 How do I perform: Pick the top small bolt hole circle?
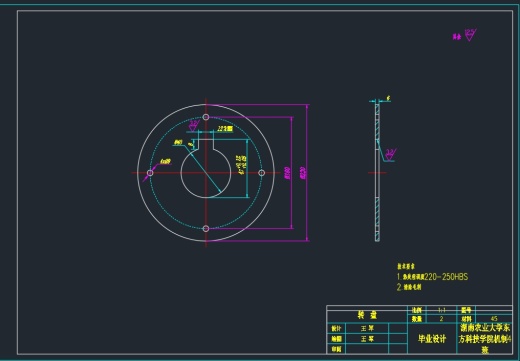(x=206, y=117)
